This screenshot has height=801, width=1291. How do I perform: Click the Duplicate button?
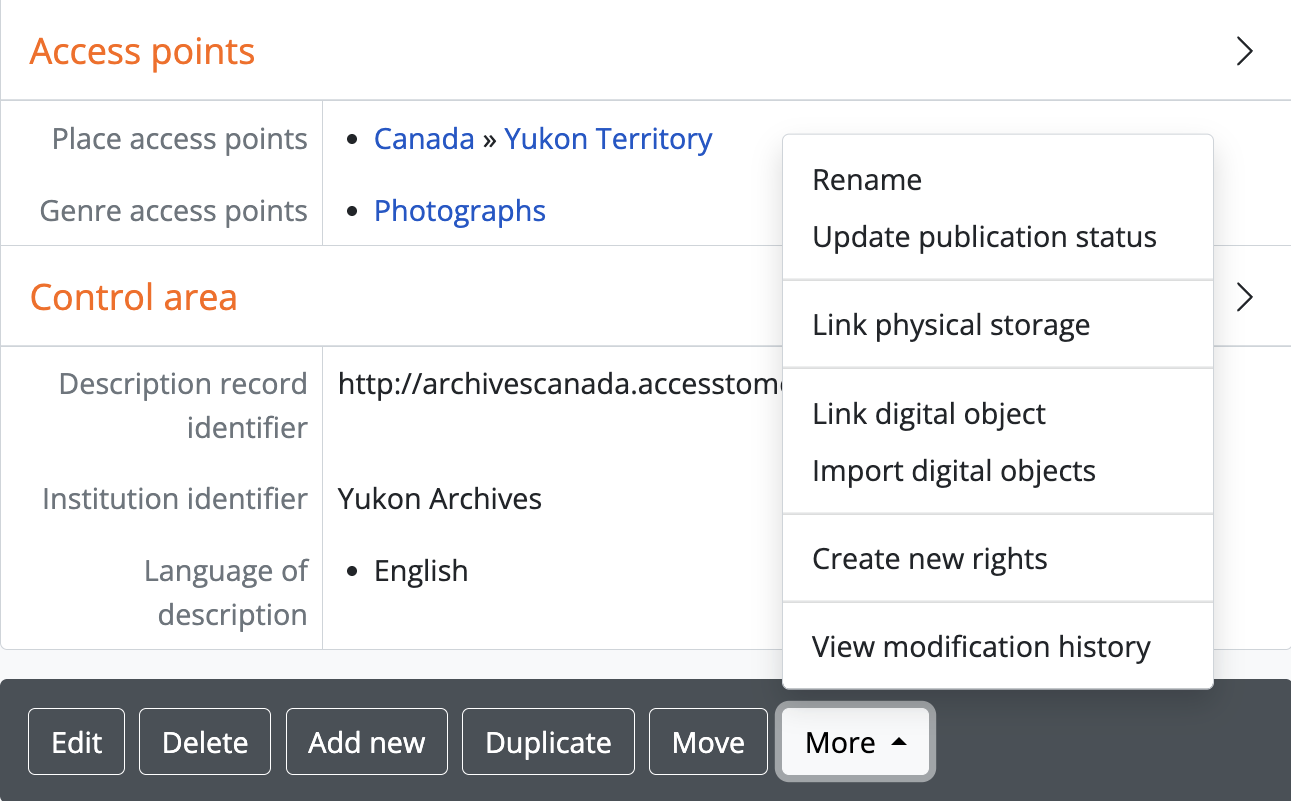click(x=548, y=743)
